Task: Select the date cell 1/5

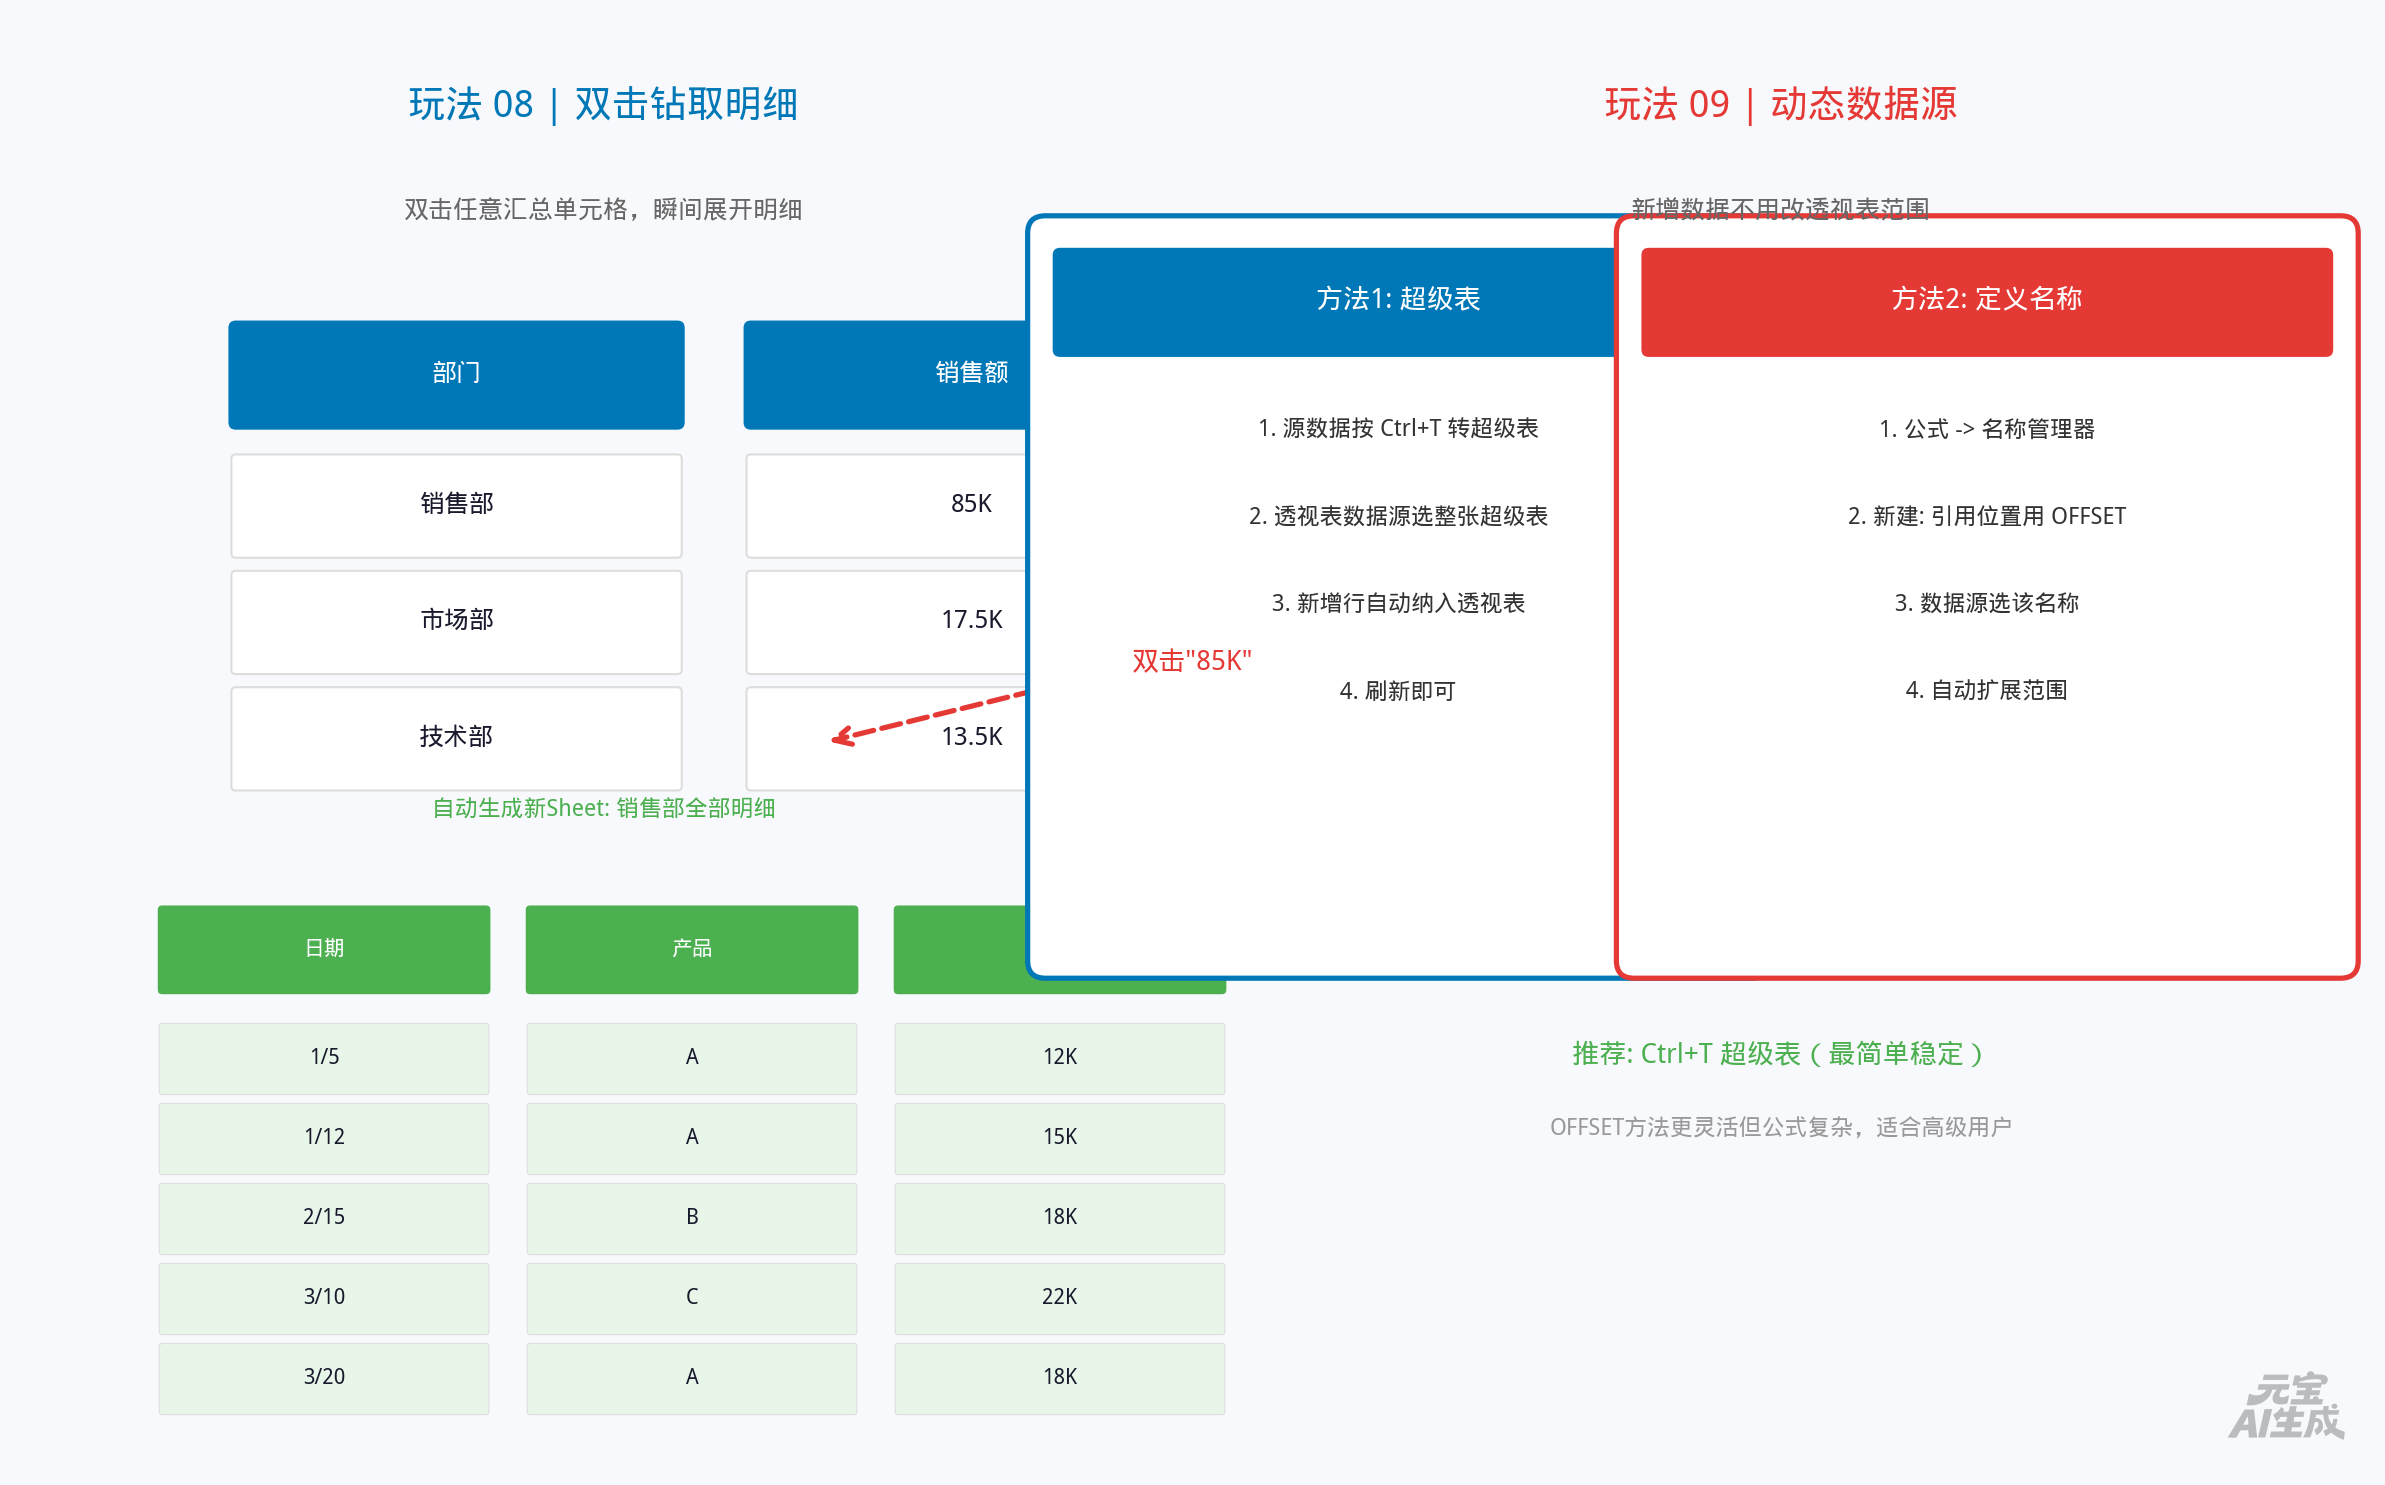Action: (324, 1058)
